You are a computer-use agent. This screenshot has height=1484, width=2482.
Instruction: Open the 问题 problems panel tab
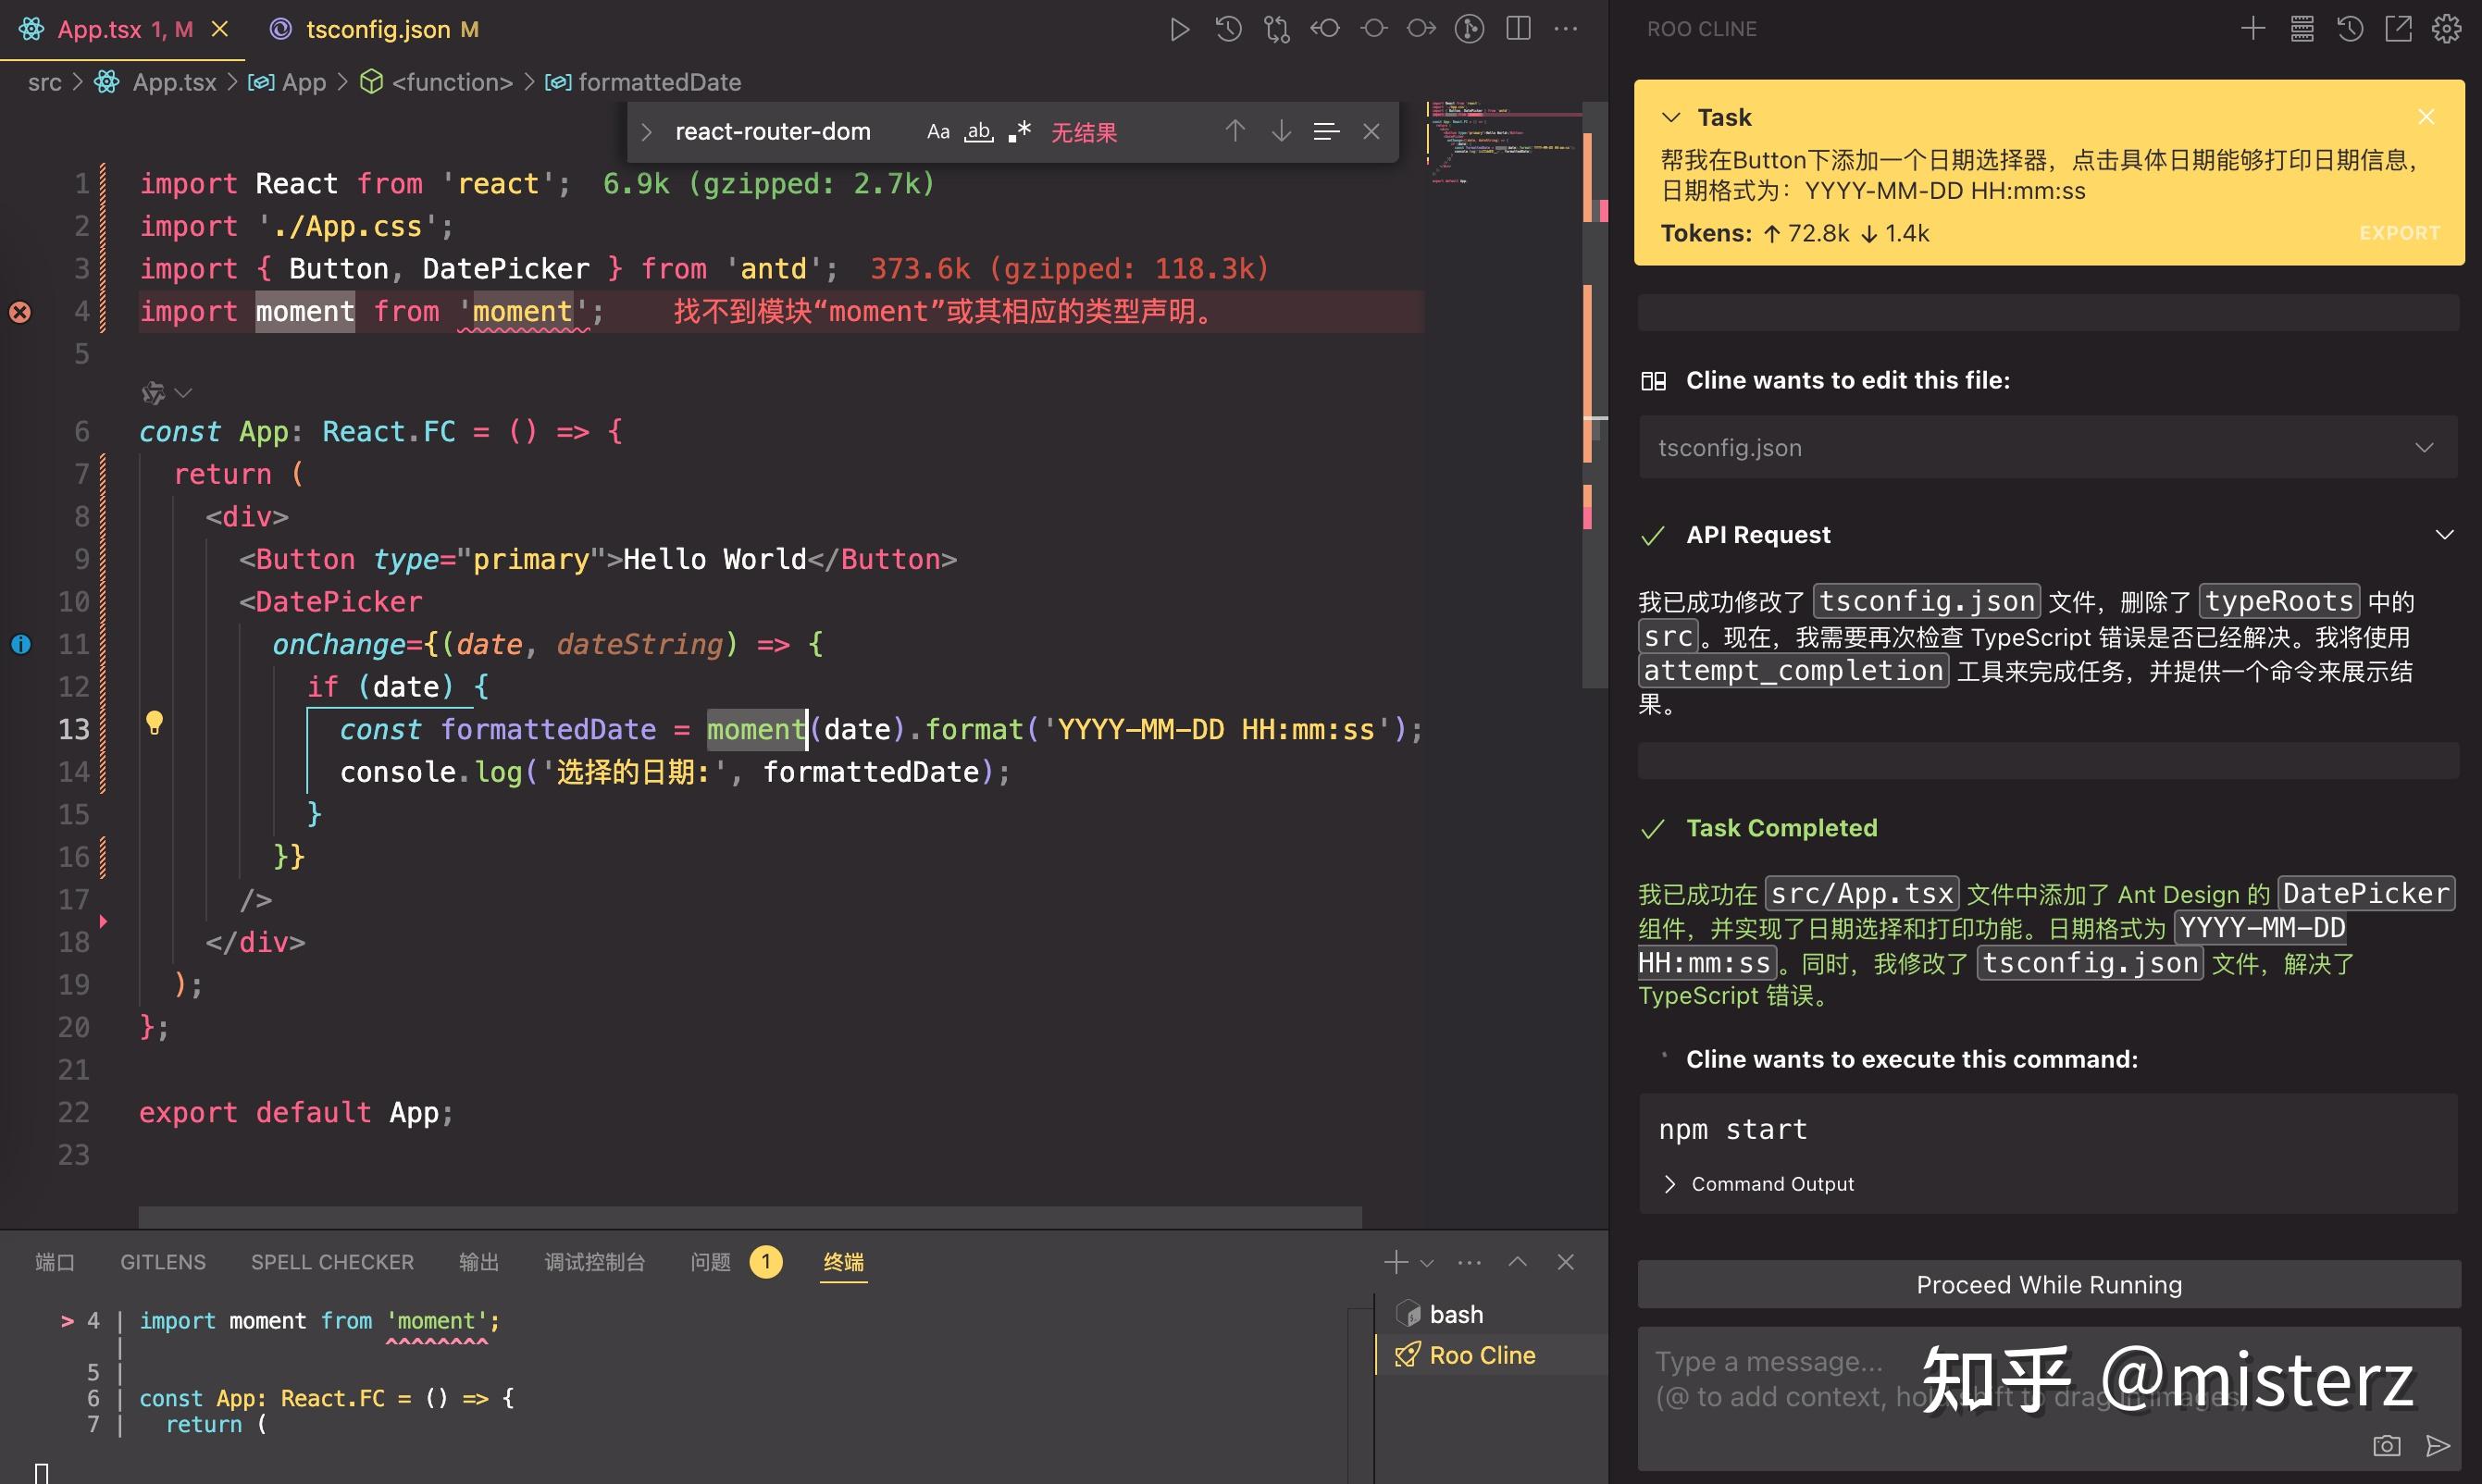(x=711, y=1262)
